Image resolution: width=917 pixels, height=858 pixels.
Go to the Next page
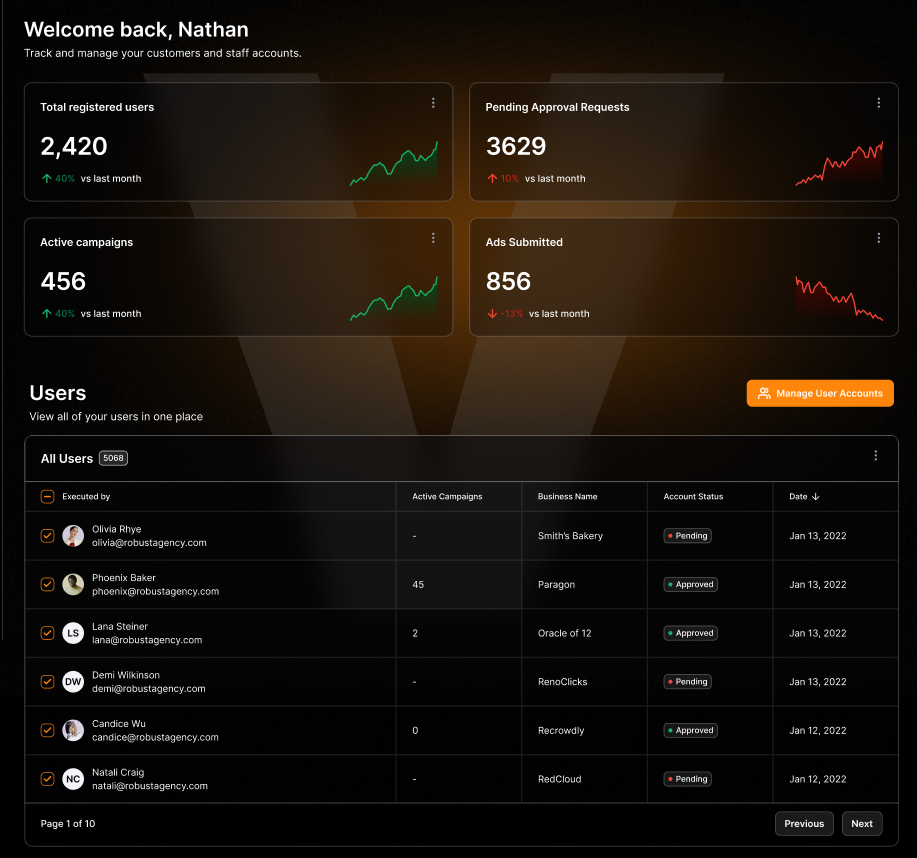(x=862, y=823)
